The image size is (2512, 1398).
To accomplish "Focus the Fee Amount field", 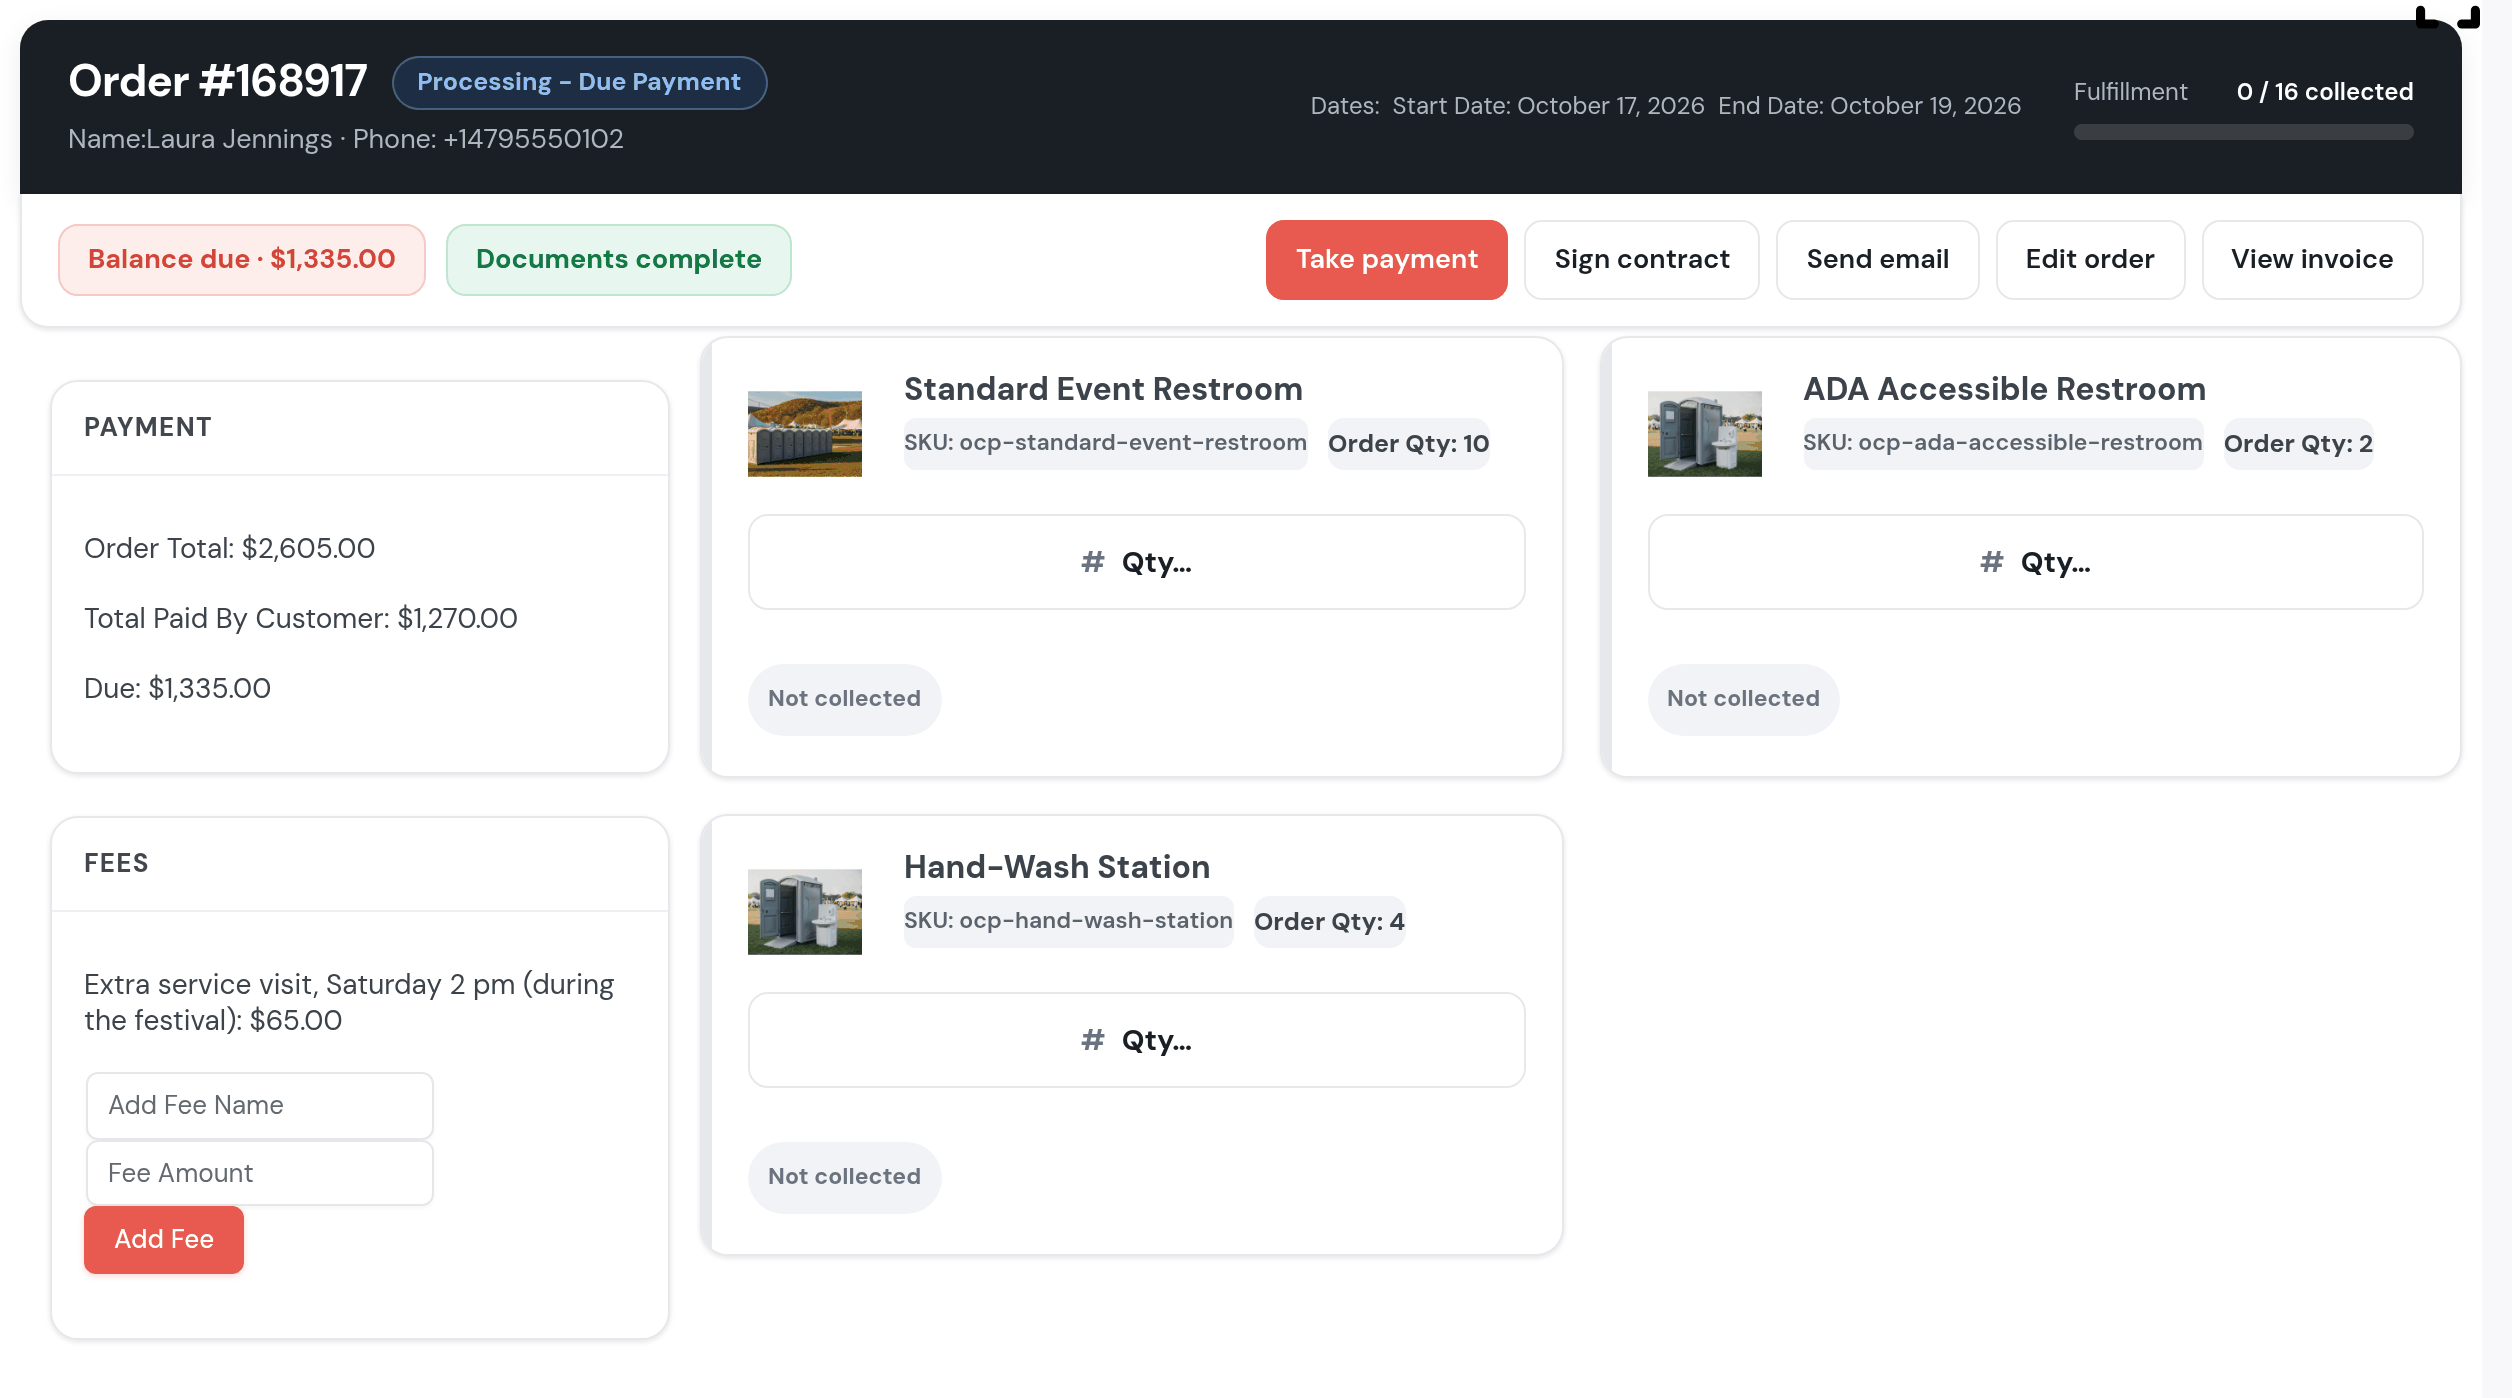I will point(260,1173).
